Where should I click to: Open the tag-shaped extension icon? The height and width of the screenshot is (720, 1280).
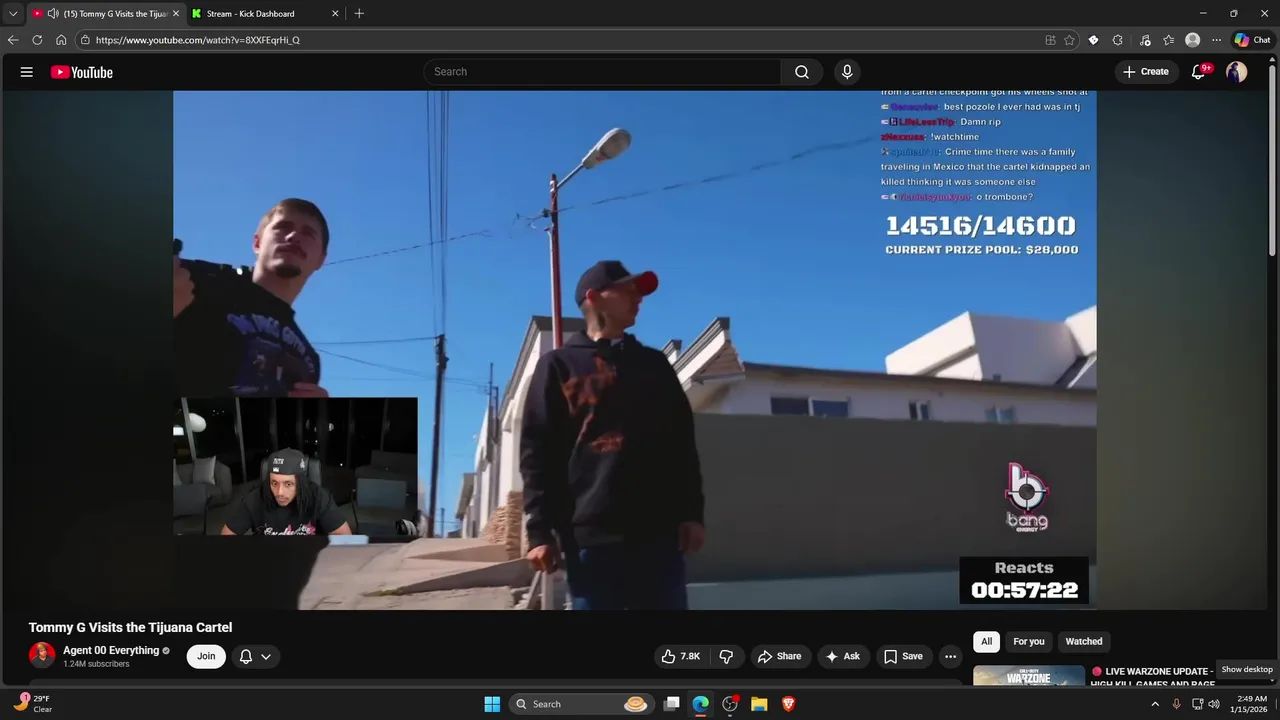click(1093, 40)
